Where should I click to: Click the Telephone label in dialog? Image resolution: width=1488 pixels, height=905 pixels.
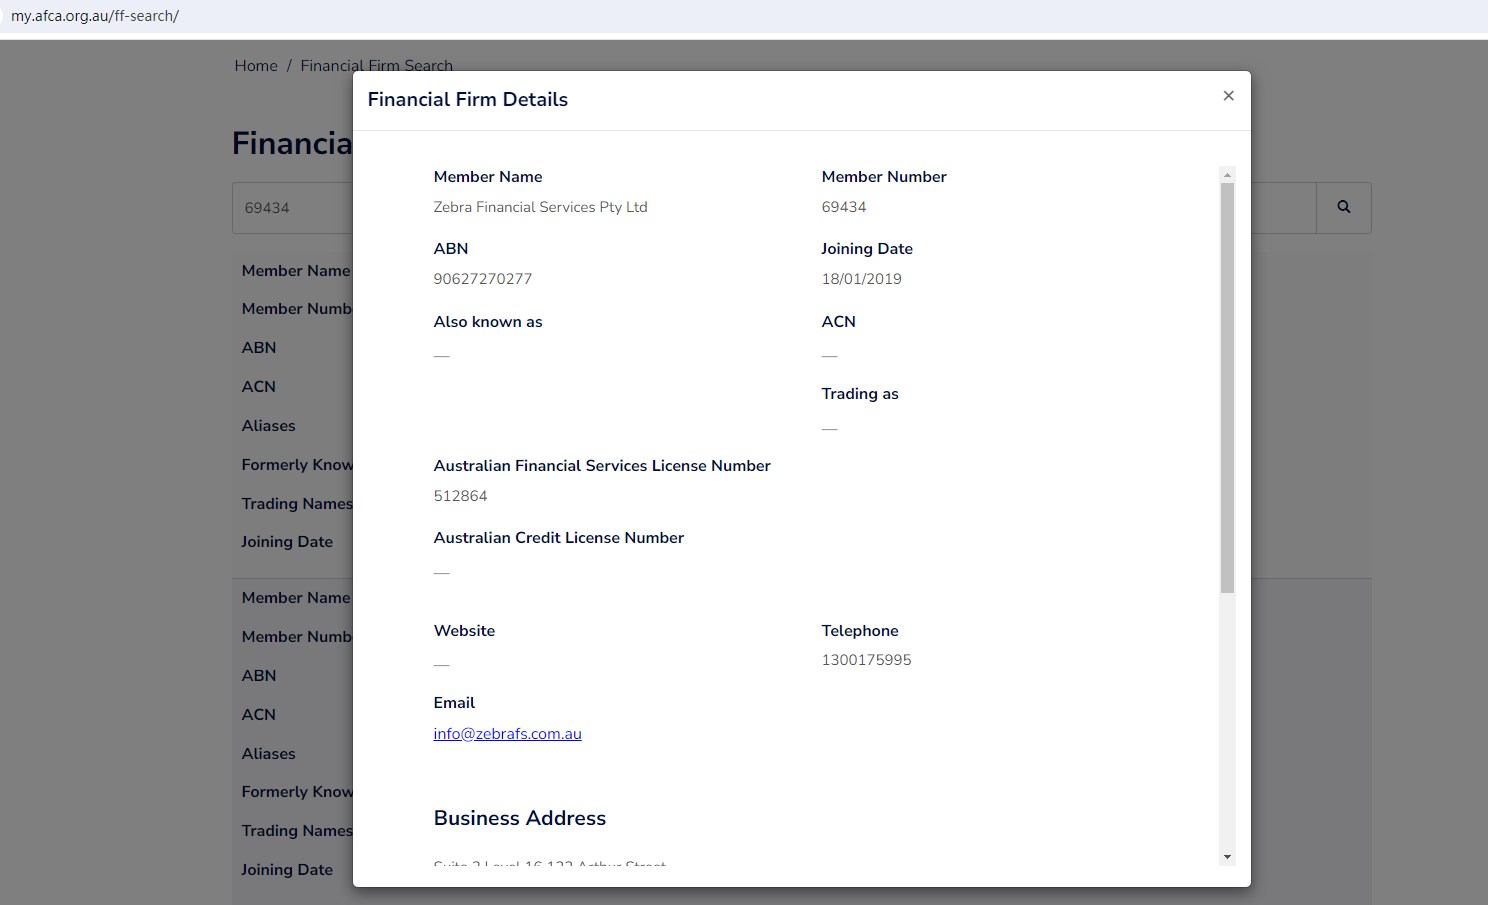(x=859, y=631)
